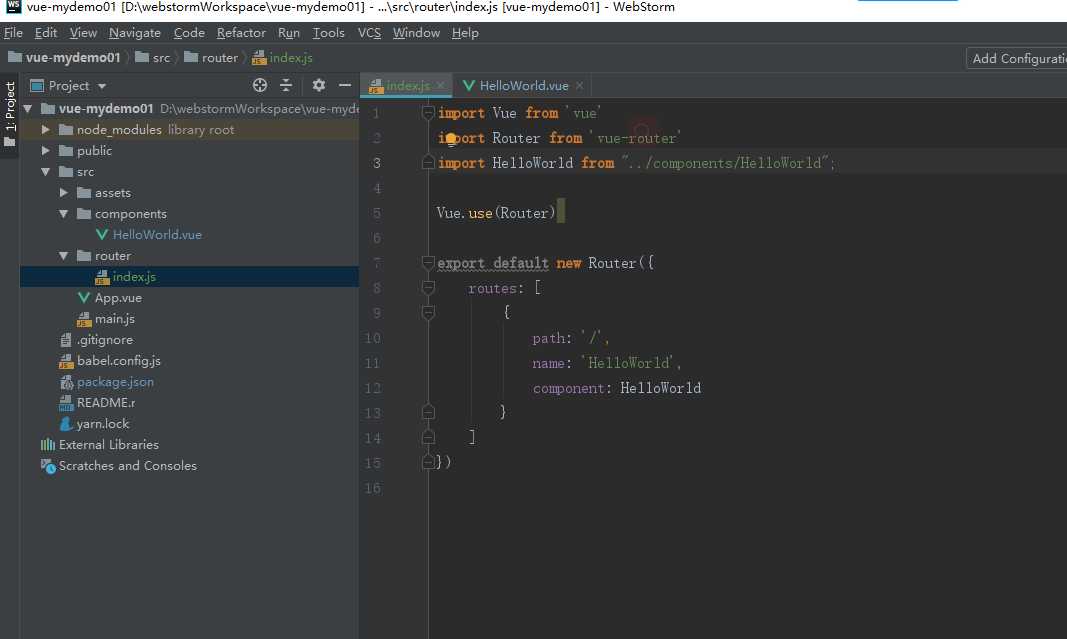Image resolution: width=1067 pixels, height=639 pixels.
Task: Collapse the export default fold marker on line 7
Action: tap(428, 263)
